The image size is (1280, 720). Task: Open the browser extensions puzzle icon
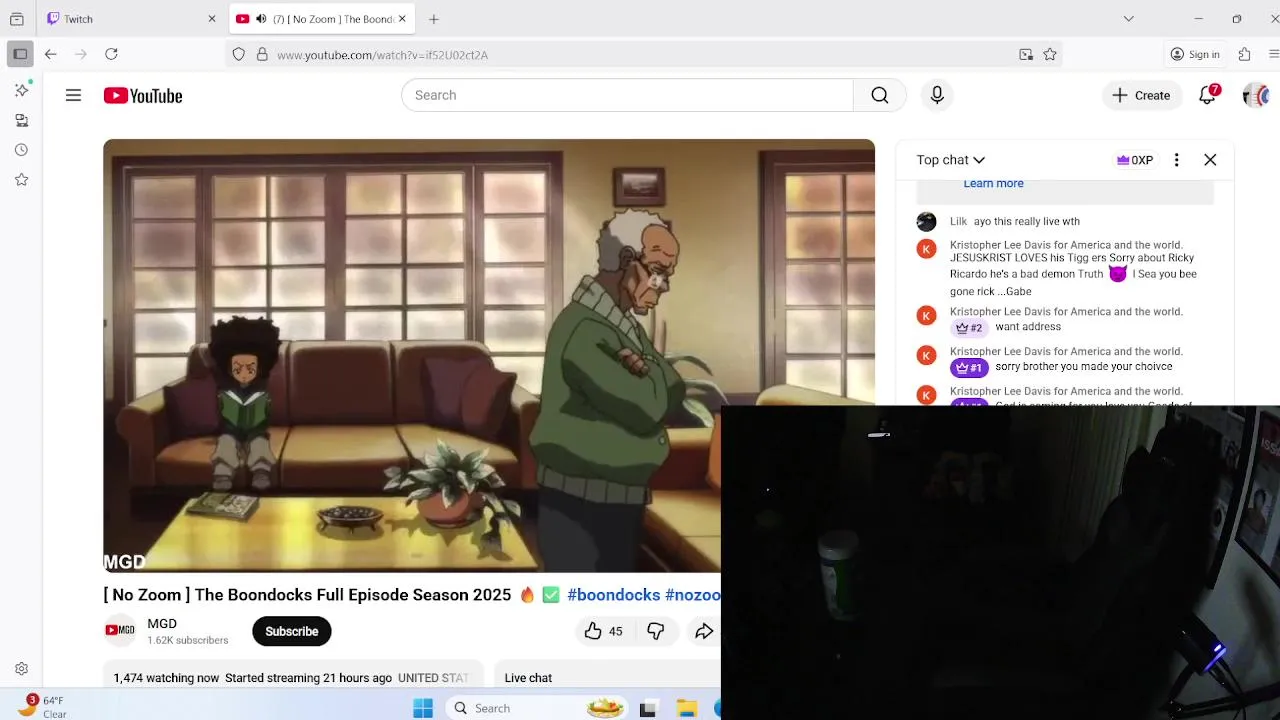(1244, 54)
